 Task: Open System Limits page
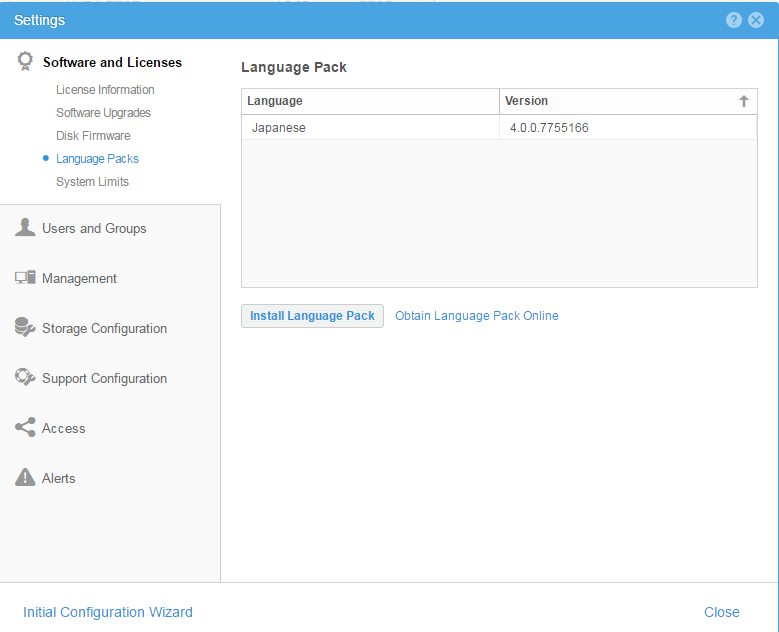pos(92,182)
